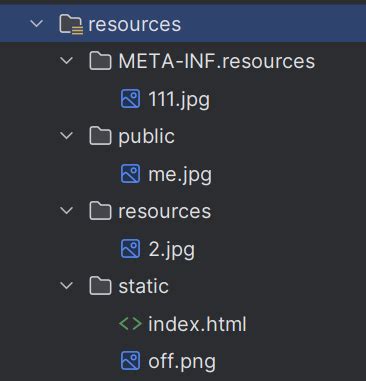Click the static folder icon

pyautogui.click(x=100, y=286)
